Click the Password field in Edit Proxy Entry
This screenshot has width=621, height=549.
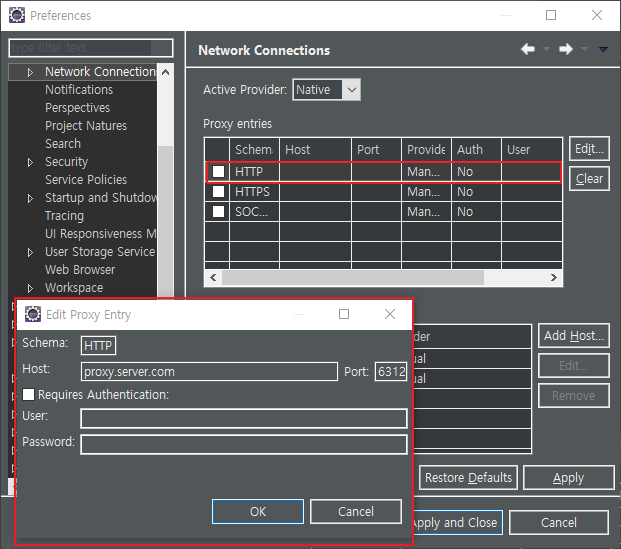point(244,444)
